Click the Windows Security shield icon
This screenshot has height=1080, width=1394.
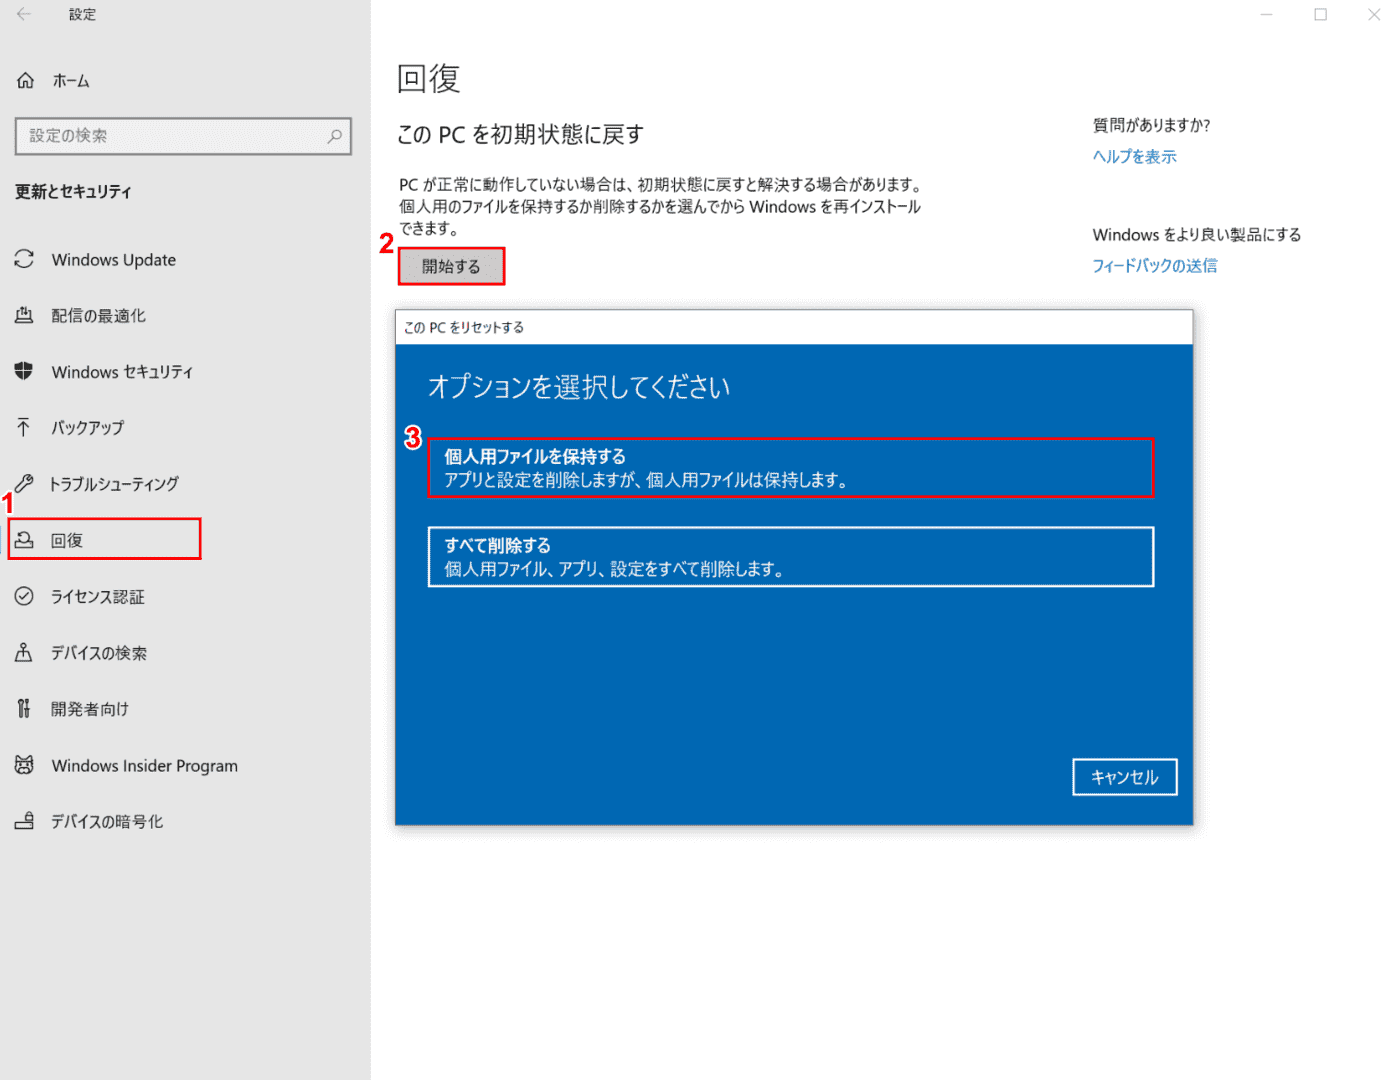pos(24,371)
